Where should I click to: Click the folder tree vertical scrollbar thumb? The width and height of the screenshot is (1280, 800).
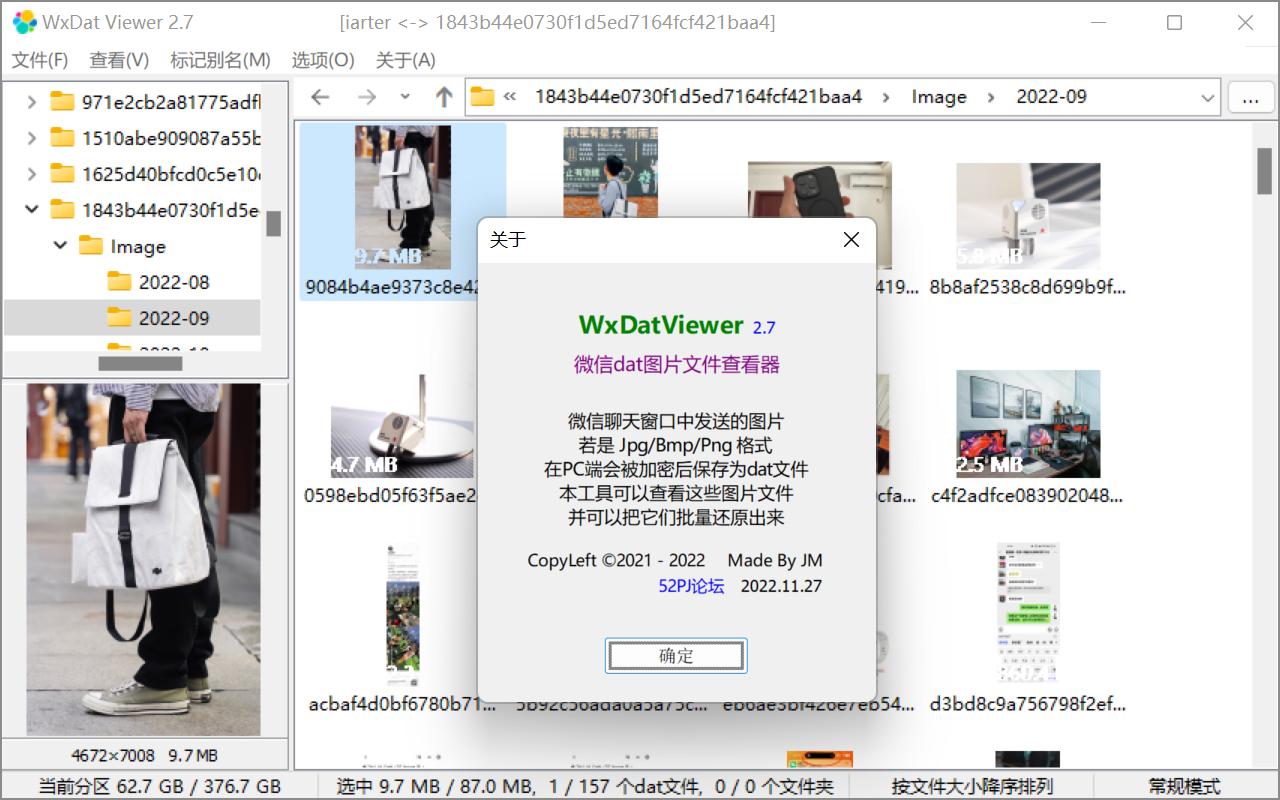pos(273,223)
